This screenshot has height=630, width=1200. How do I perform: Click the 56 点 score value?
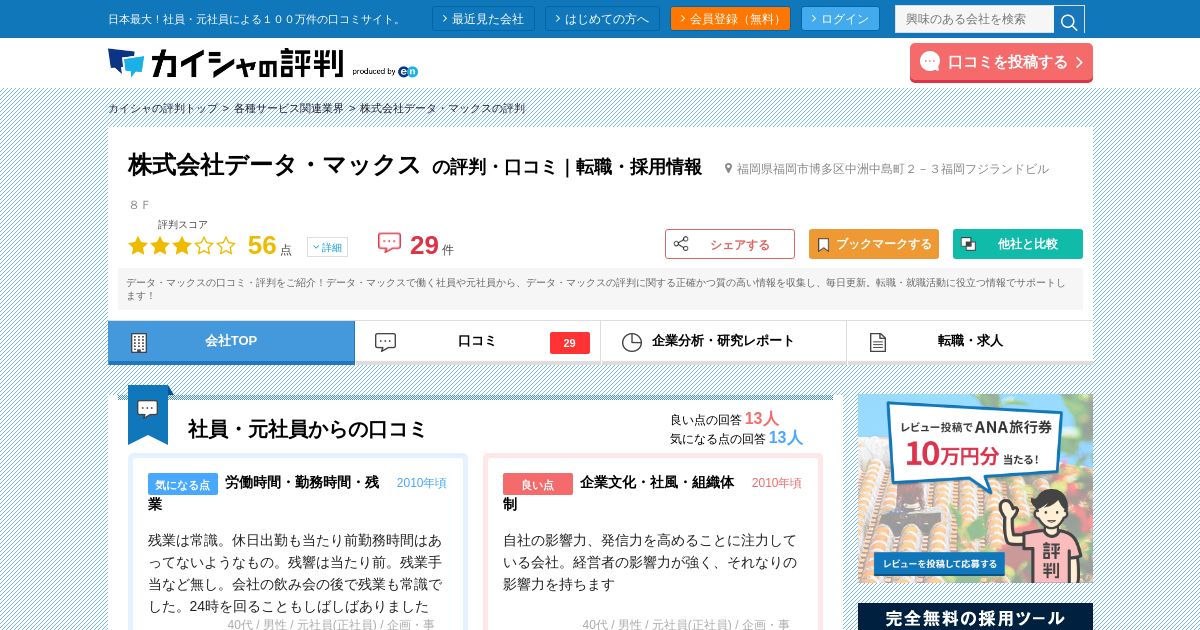tap(270, 246)
